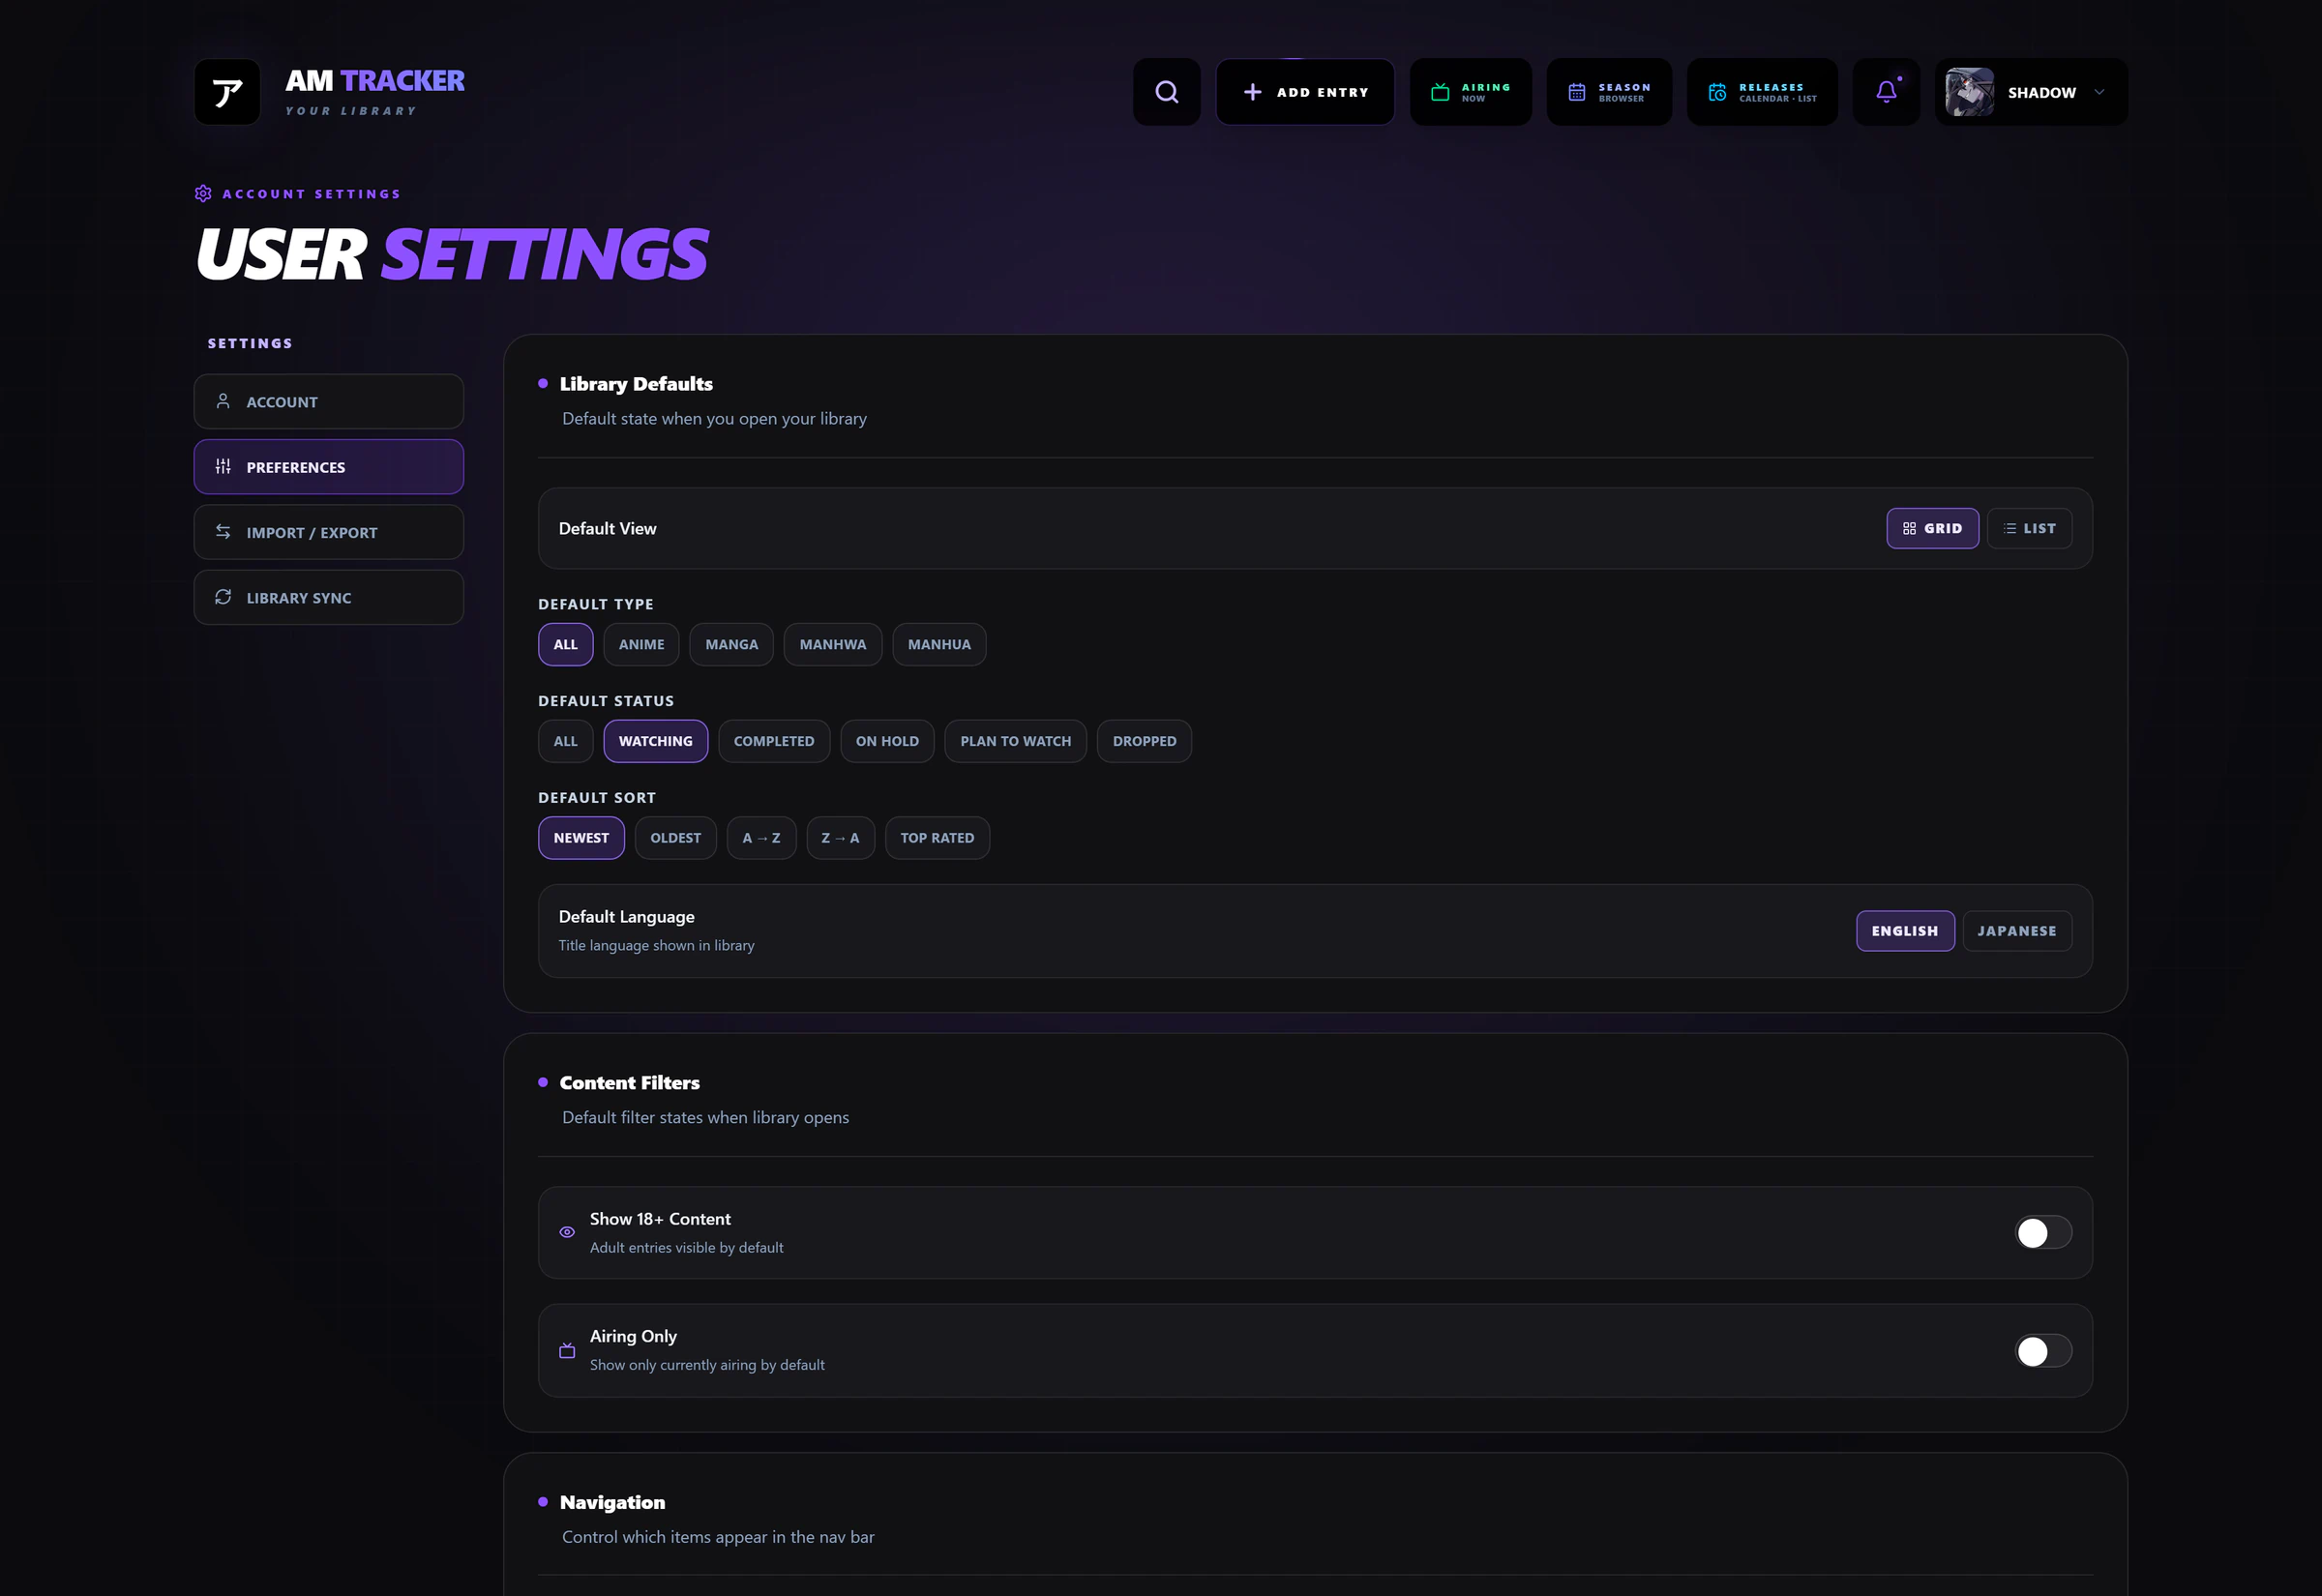Screen dimensions: 2322x1596
Task: Set default view to List
Action: (2029, 528)
